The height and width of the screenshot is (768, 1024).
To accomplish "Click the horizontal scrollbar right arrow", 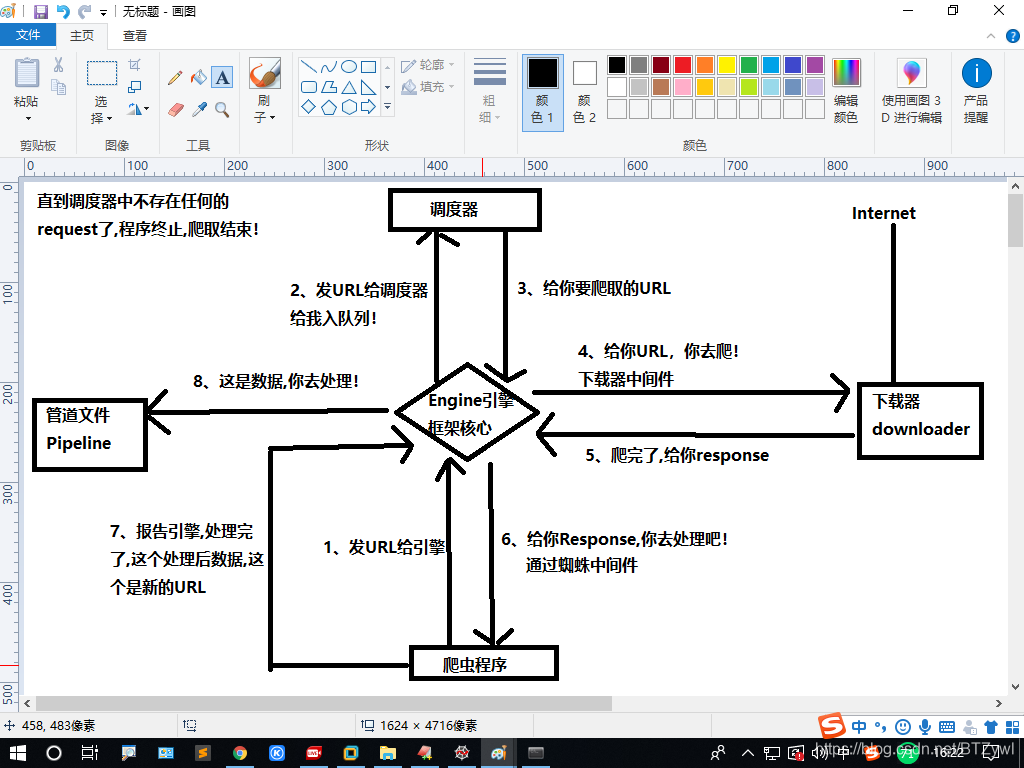I will pyautogui.click(x=999, y=703).
